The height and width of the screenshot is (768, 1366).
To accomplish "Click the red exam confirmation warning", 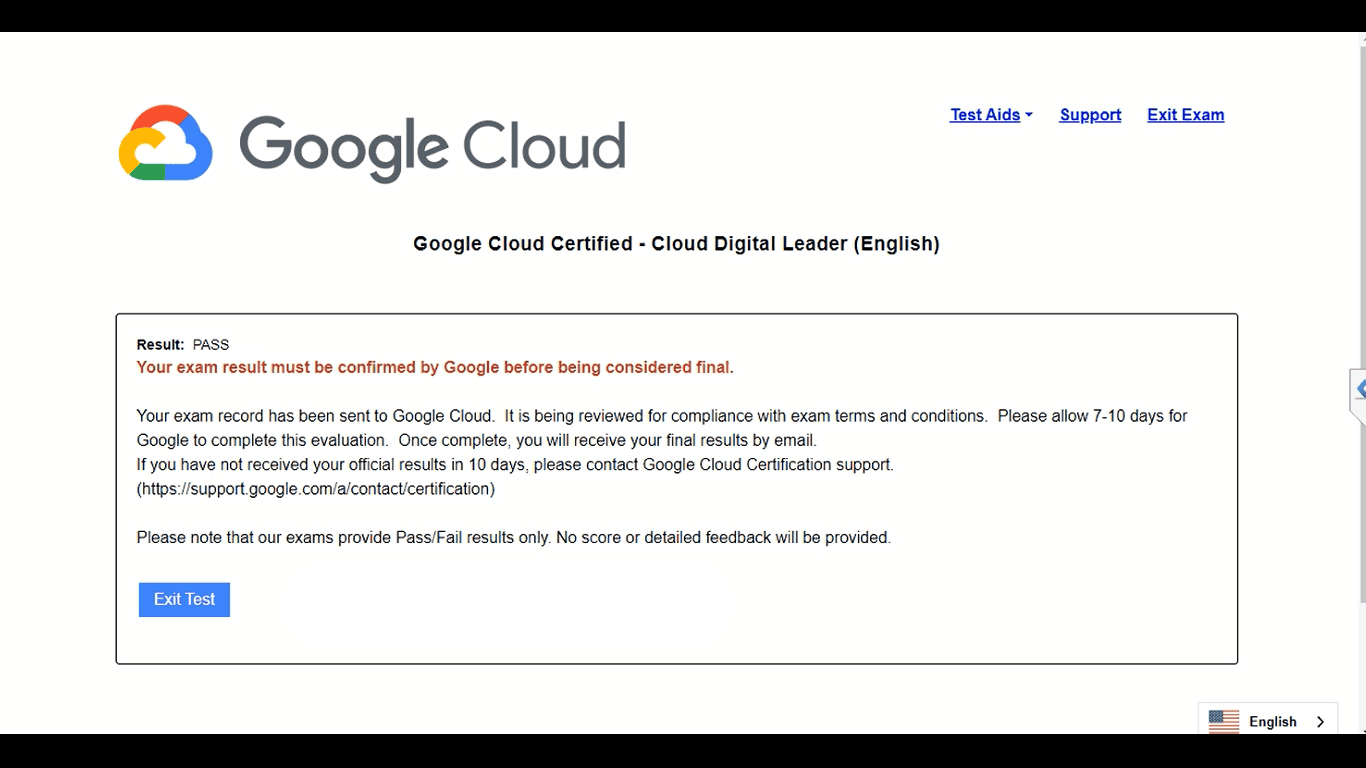I will pyautogui.click(x=435, y=368).
